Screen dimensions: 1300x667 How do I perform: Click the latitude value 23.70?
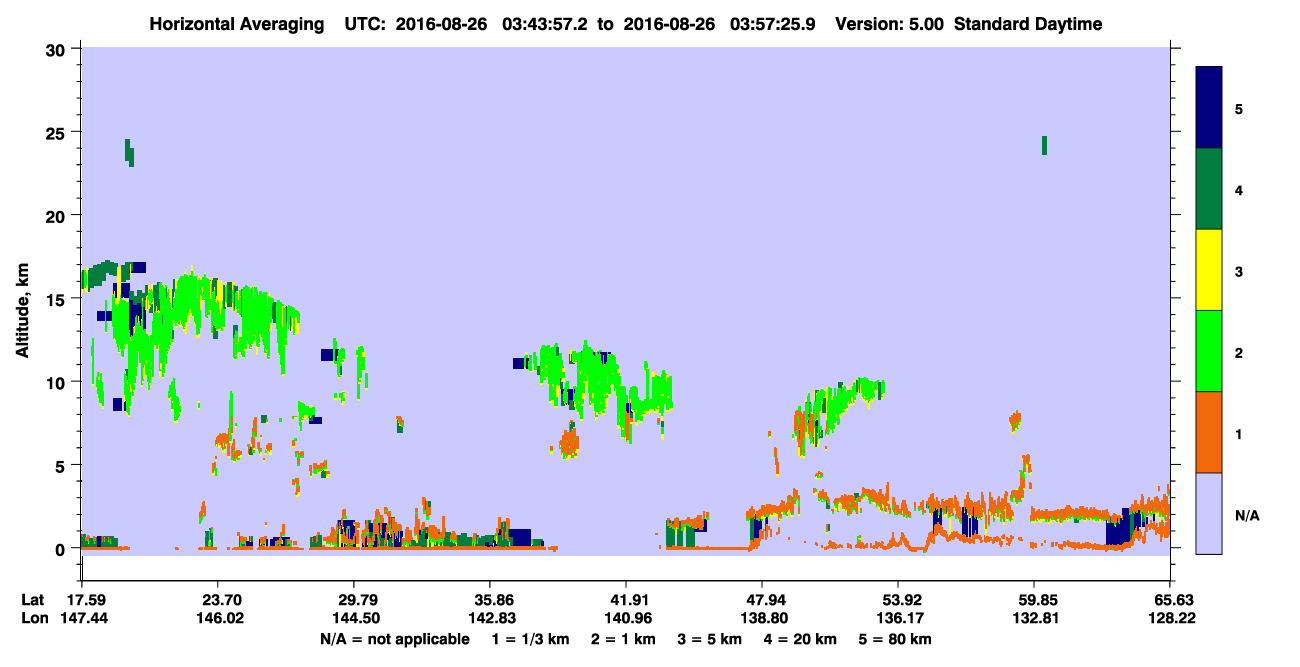click(x=217, y=600)
